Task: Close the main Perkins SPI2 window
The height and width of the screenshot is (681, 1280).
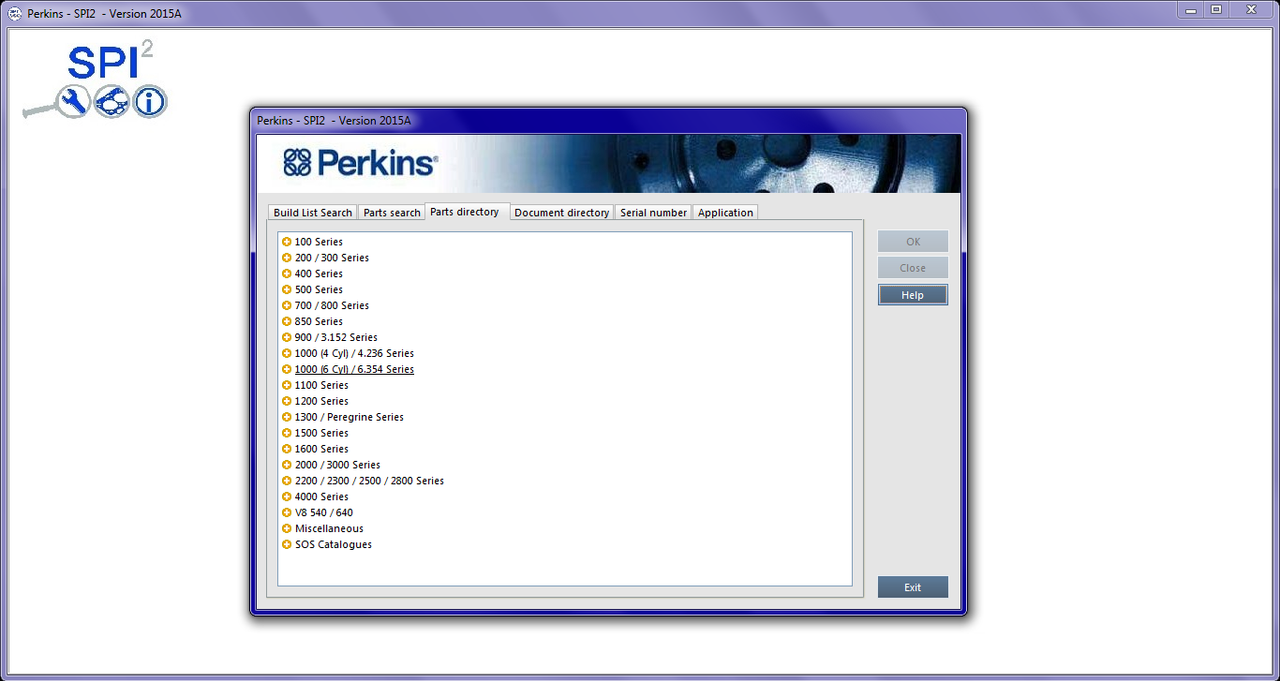Action: point(1251,10)
